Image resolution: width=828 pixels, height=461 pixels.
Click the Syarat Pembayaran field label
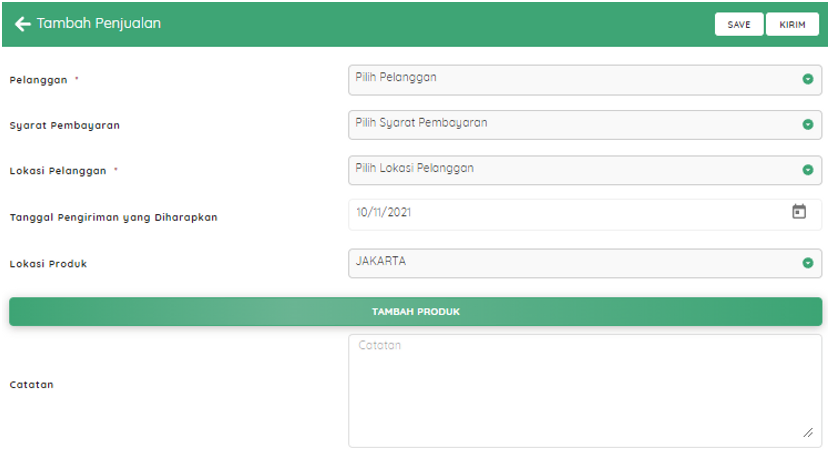[64, 126]
